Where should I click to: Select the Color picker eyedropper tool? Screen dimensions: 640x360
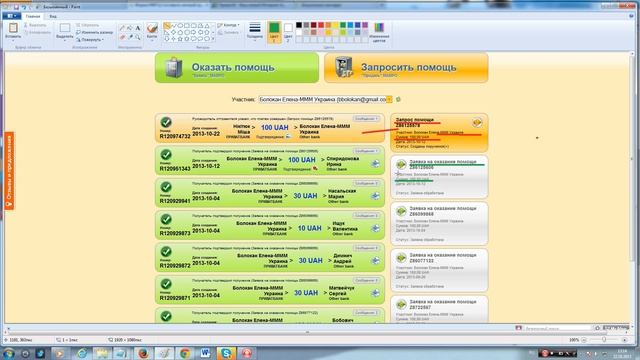(x=130, y=37)
